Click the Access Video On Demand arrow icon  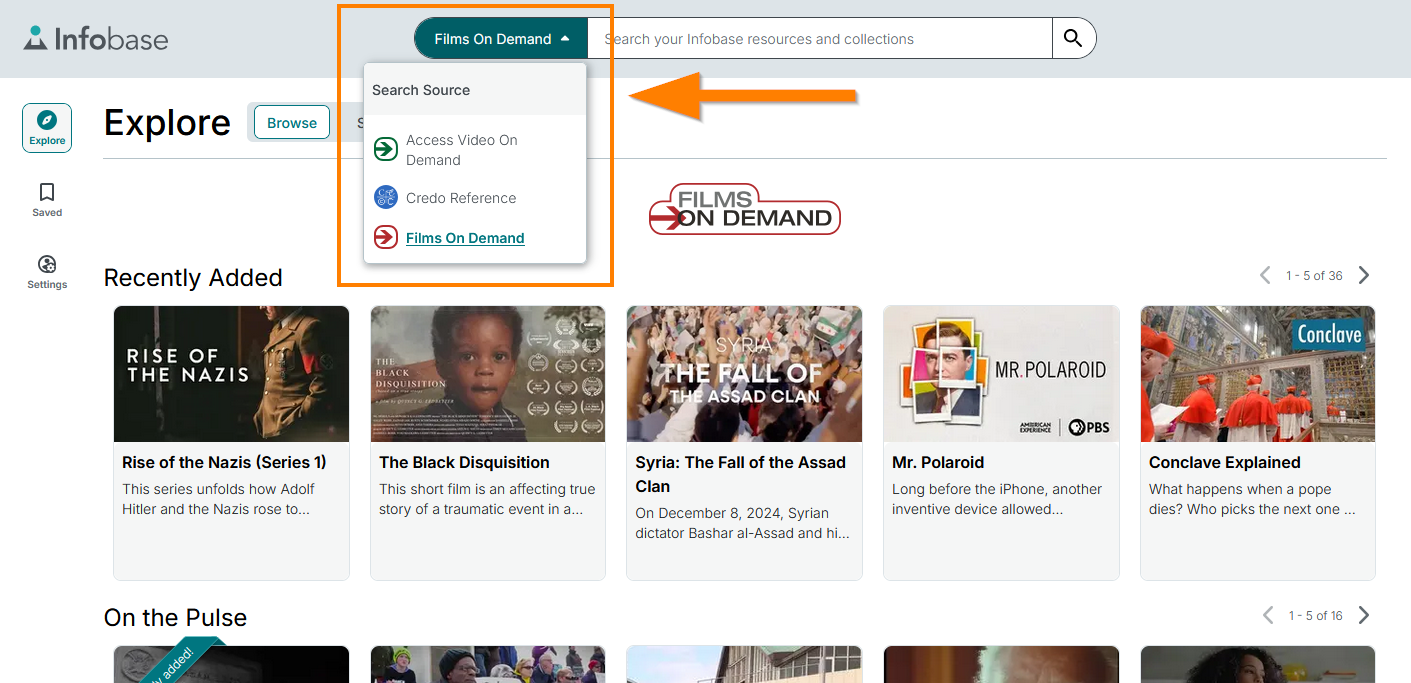[x=386, y=150]
